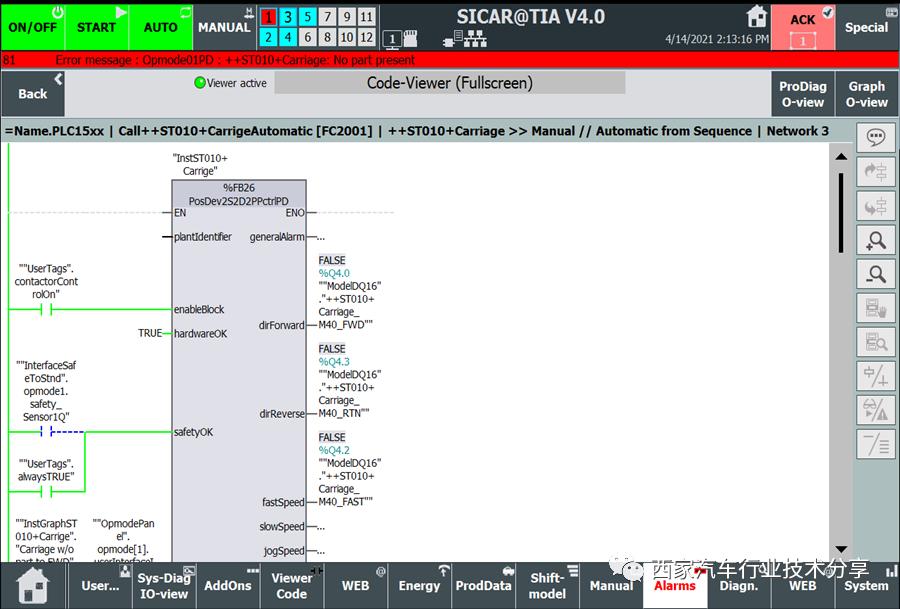Open the Alarms tab

pyautogui.click(x=674, y=585)
